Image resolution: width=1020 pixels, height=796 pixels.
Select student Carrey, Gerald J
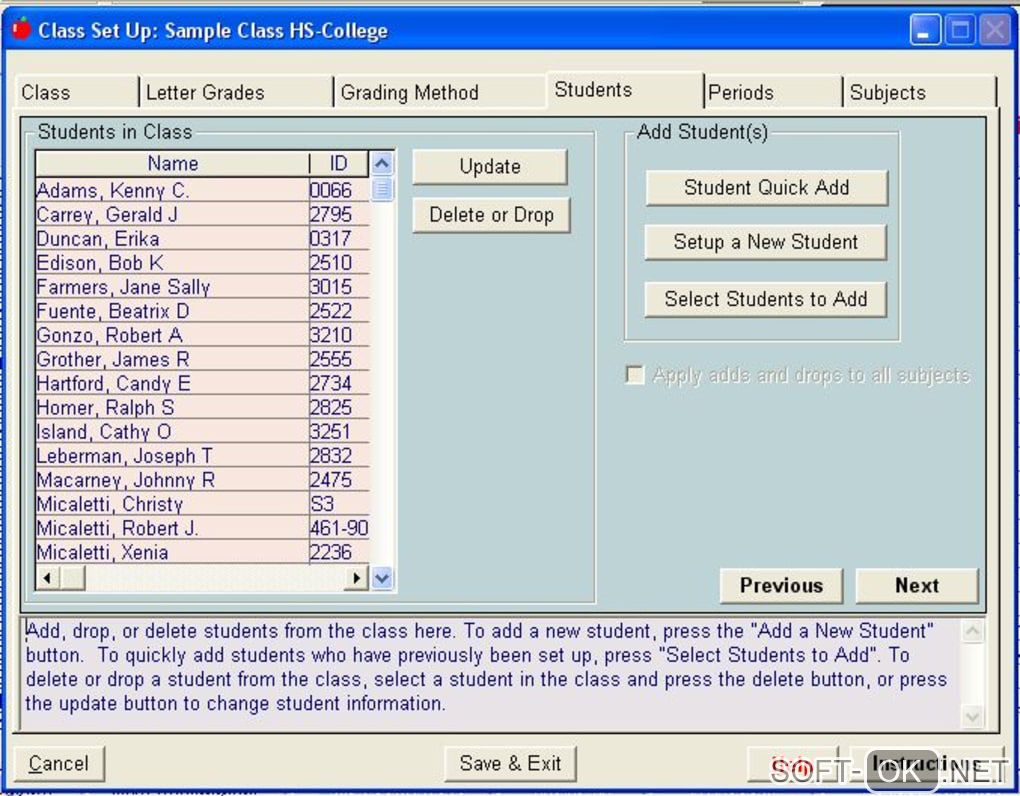(172, 215)
